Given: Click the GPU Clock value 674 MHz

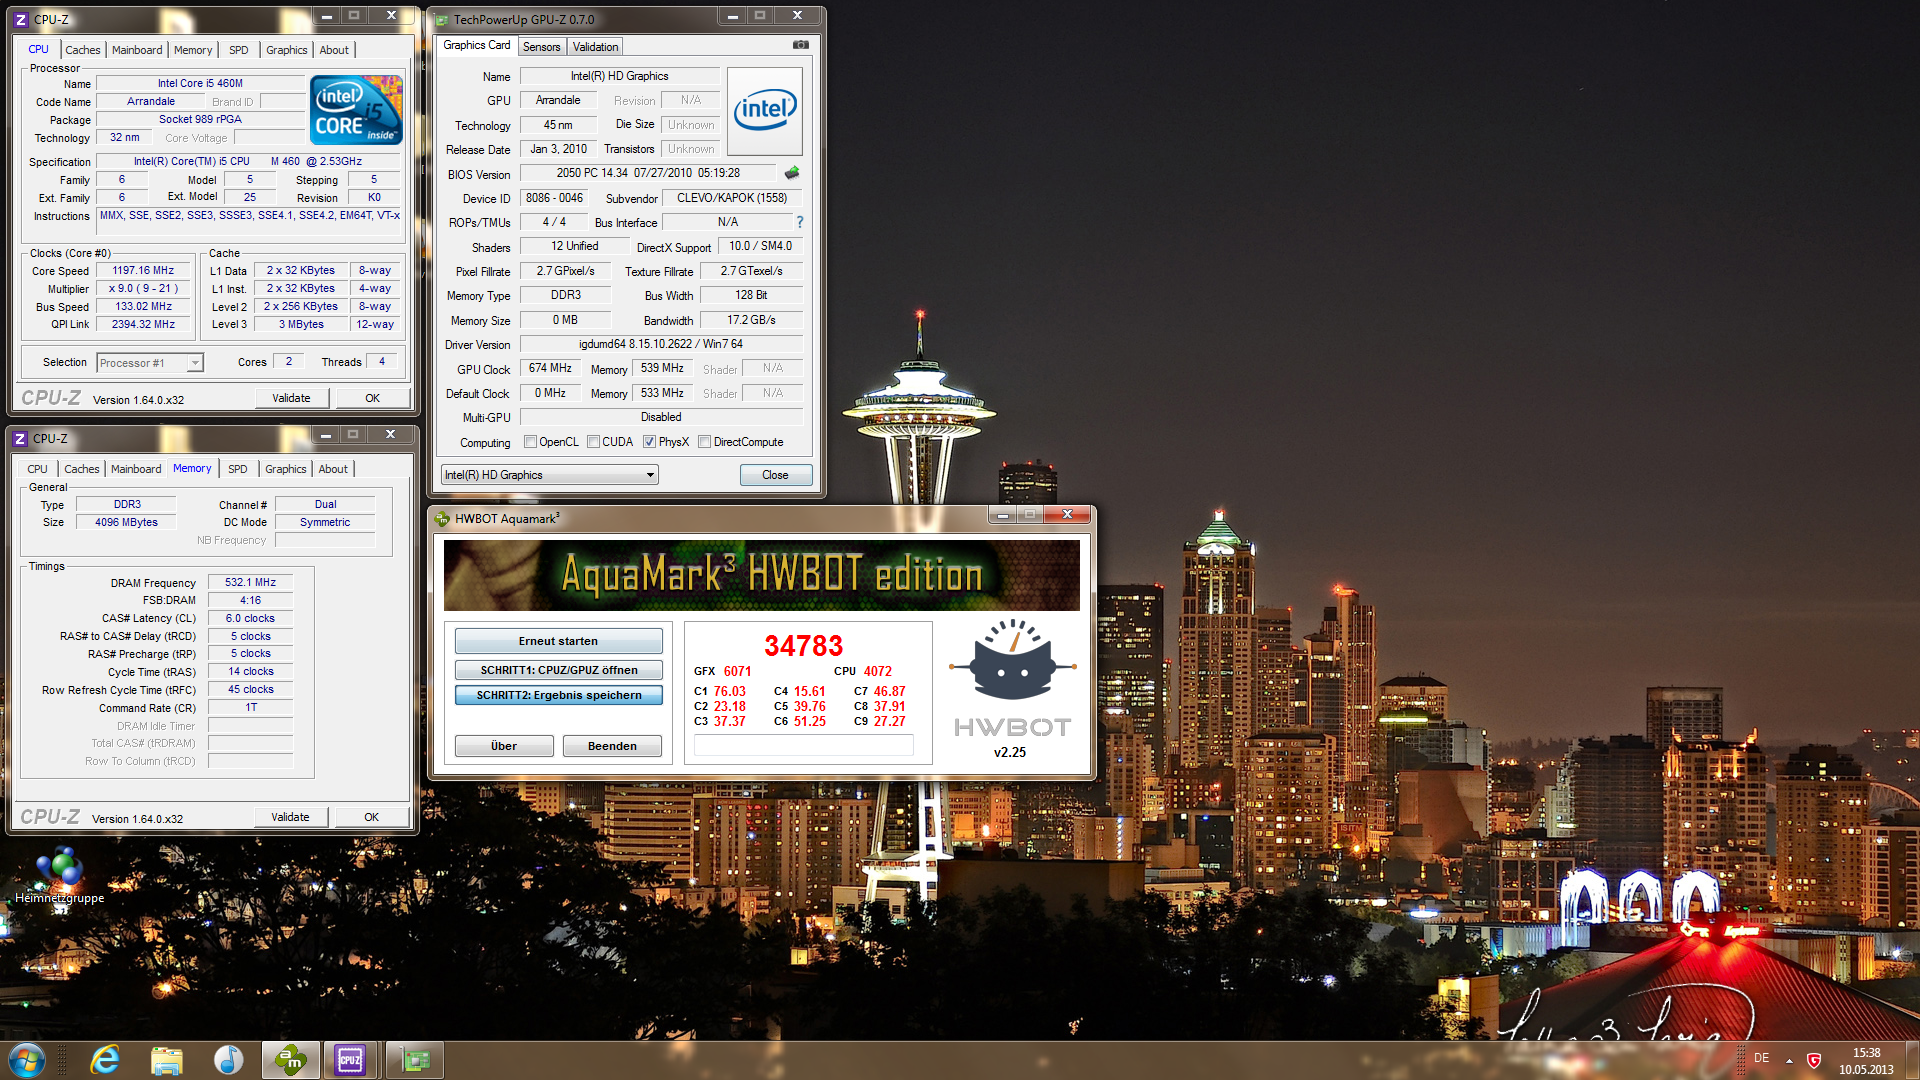Looking at the screenshot, I should (550, 369).
